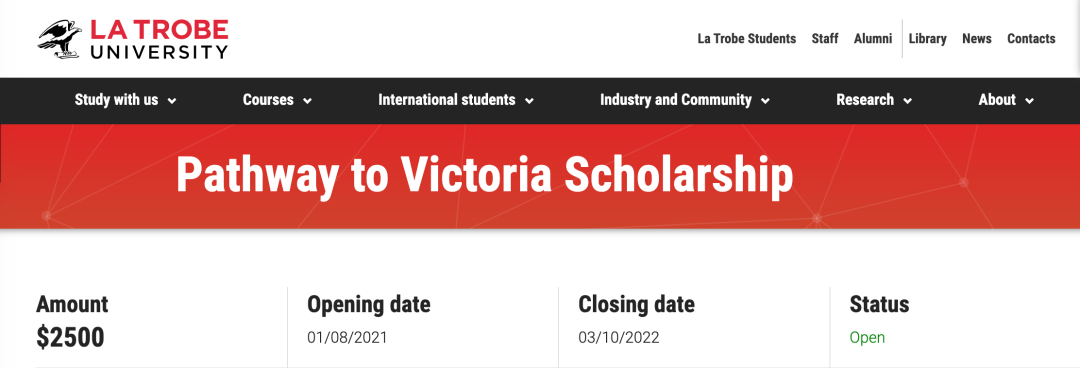Select the Research menu item
Screen dimensions: 1080x368
[865, 100]
